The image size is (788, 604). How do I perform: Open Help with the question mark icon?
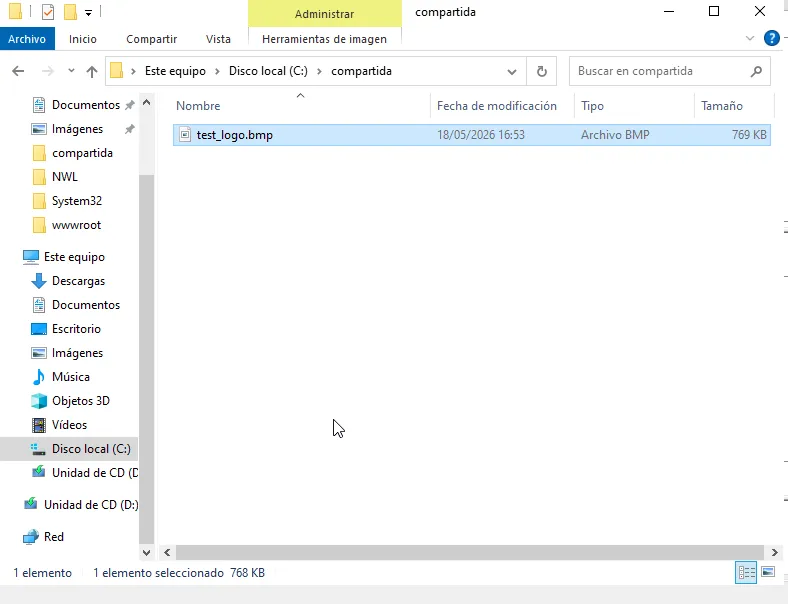point(771,38)
